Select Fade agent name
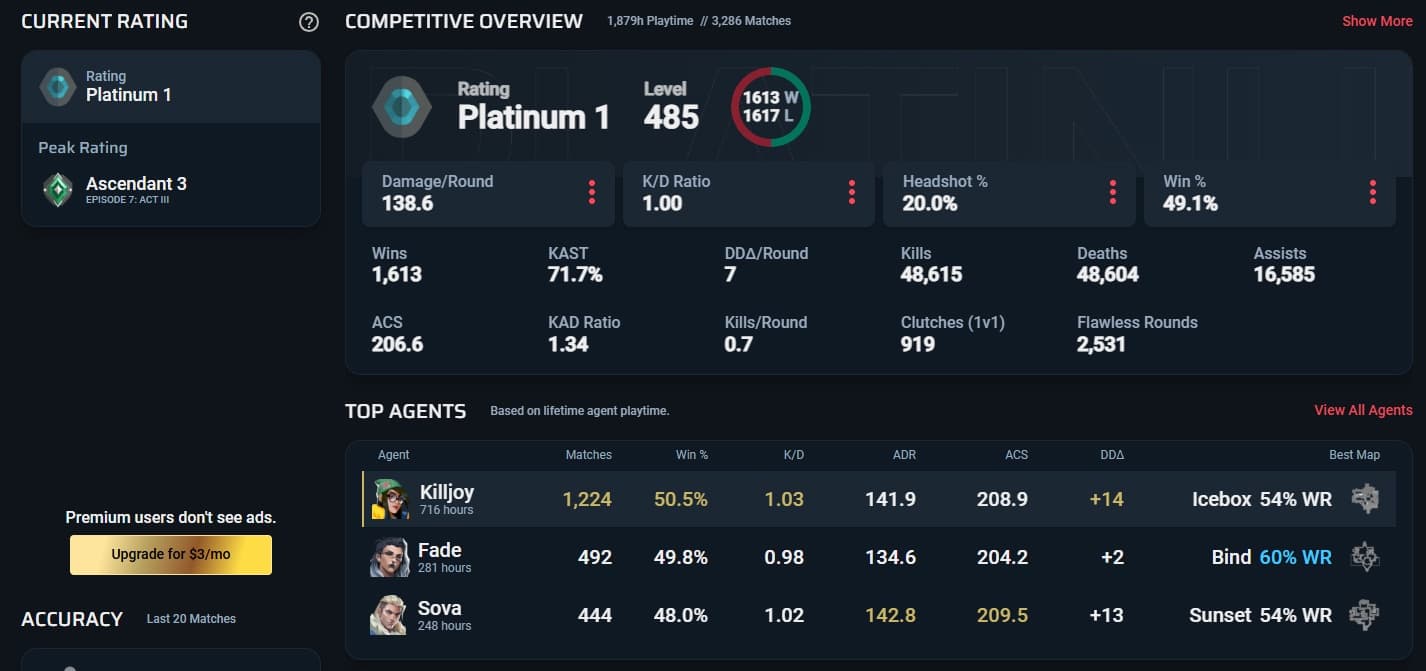The height and width of the screenshot is (671, 1426). click(x=440, y=550)
